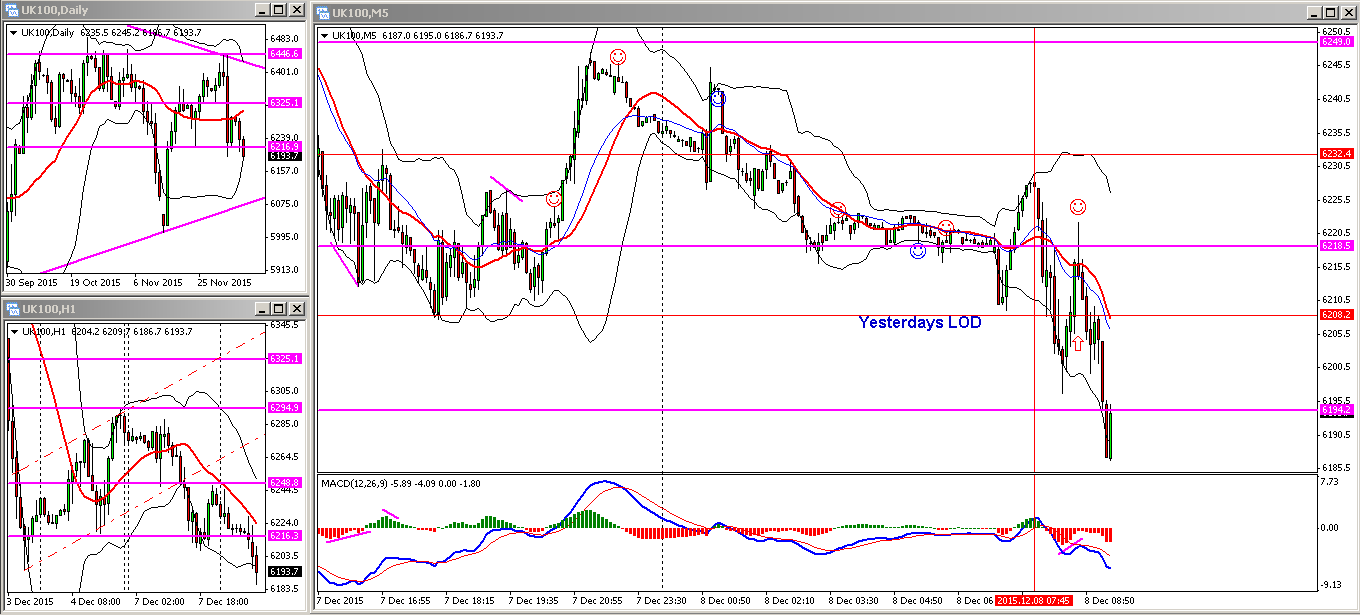This screenshot has height=615, width=1360.
Task: Click the 7.73 value on the MACD scale
Action: click(1330, 483)
